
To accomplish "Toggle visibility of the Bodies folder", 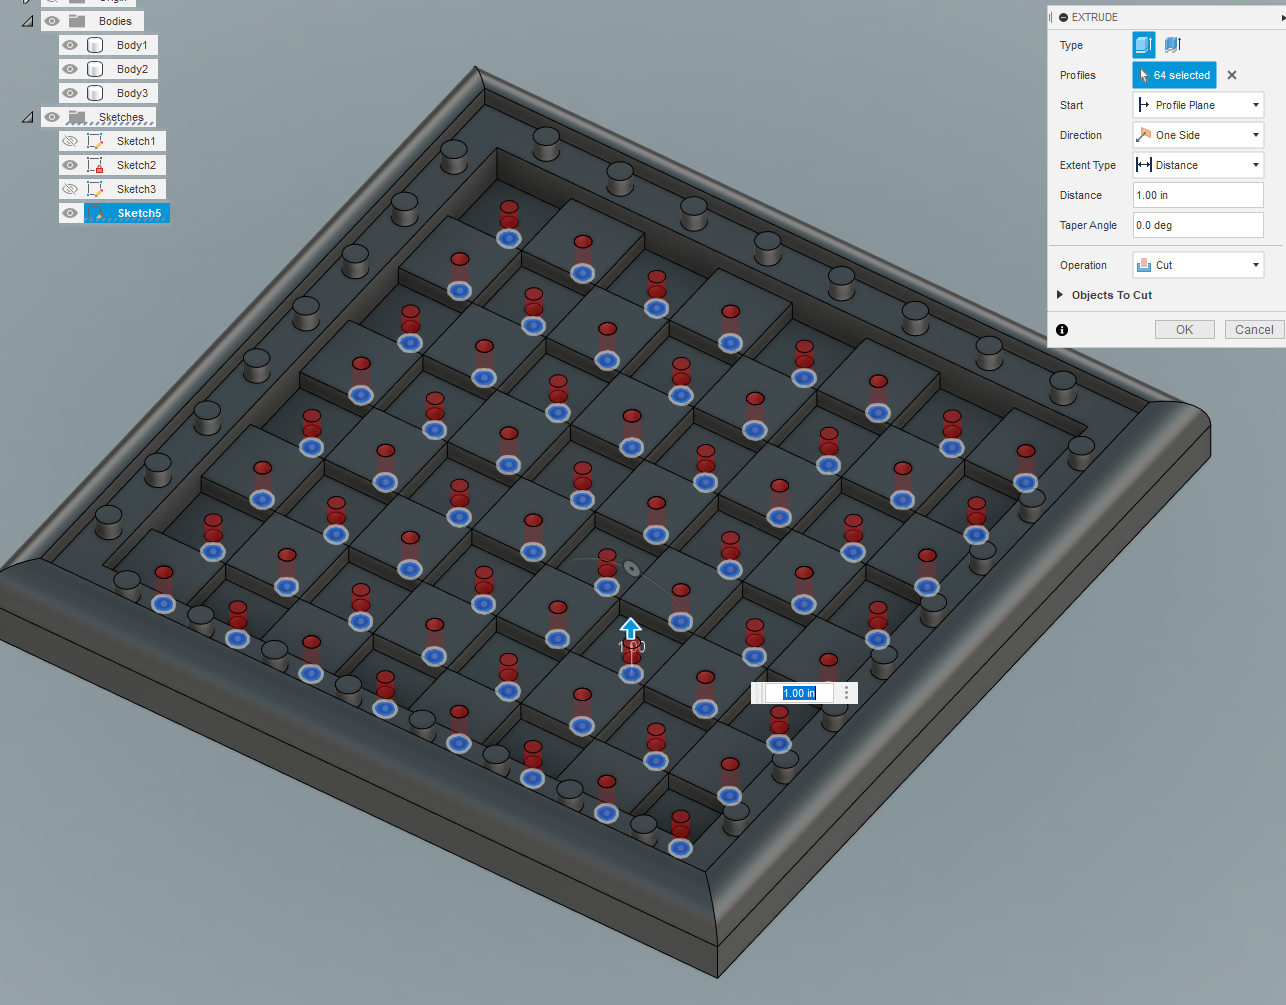I will tap(52, 21).
